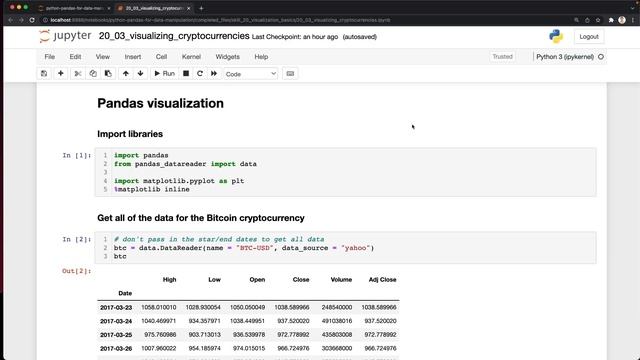Open the File menu
This screenshot has height=360, width=640.
50,57
